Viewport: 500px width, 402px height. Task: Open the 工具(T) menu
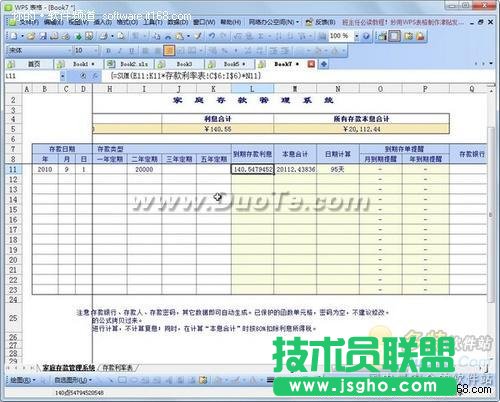click(152, 22)
